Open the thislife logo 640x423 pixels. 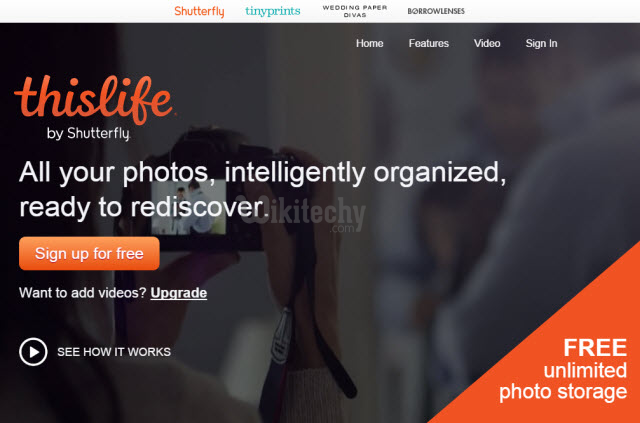coord(95,100)
